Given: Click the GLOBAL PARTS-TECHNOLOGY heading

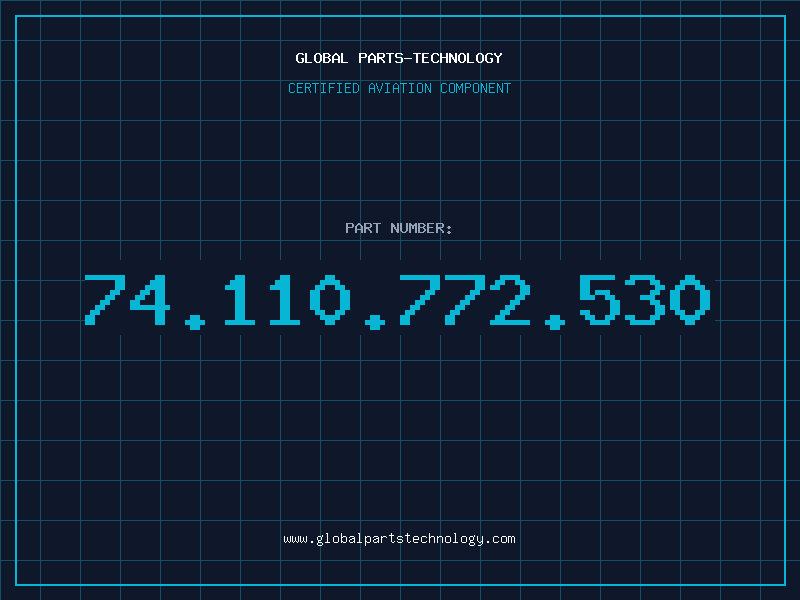Looking at the screenshot, I should (399, 58).
